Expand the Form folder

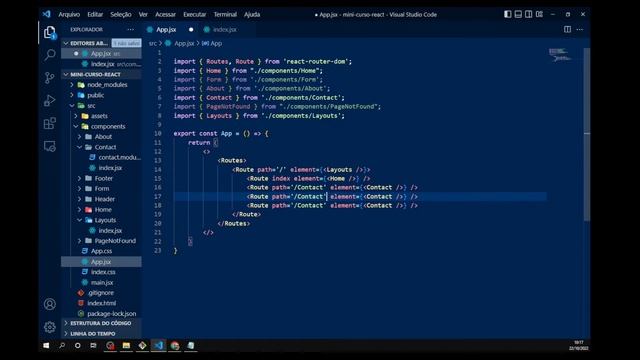click(80, 189)
